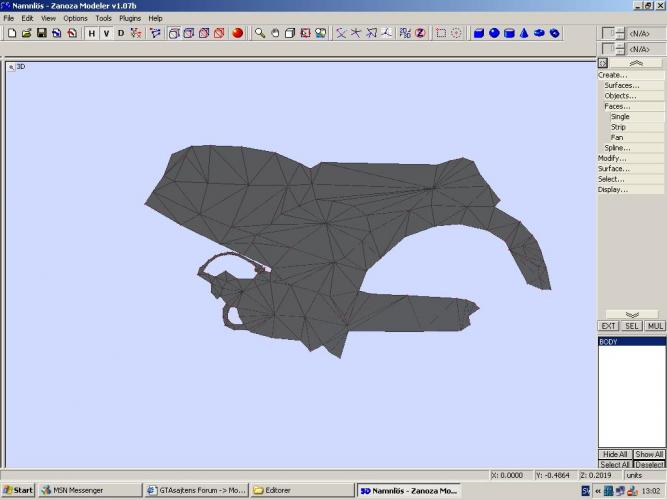Expand the Create... panel section

pos(613,75)
